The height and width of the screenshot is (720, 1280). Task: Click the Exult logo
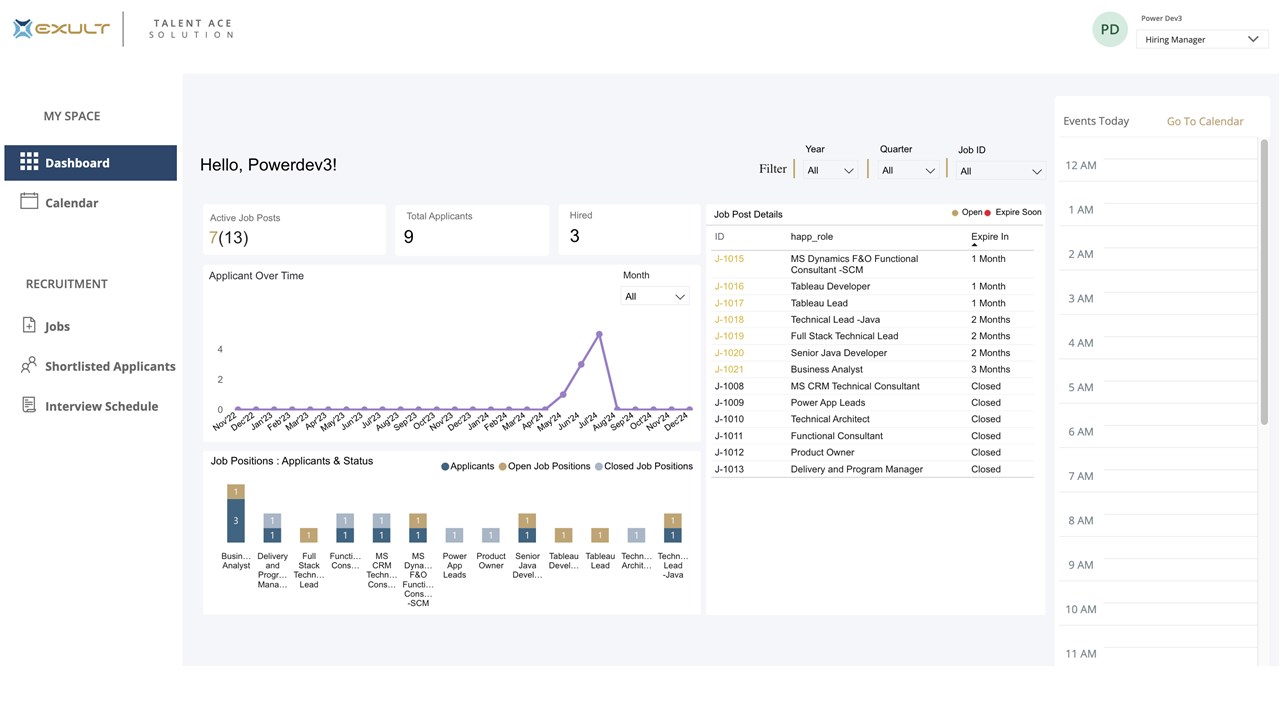62,29
